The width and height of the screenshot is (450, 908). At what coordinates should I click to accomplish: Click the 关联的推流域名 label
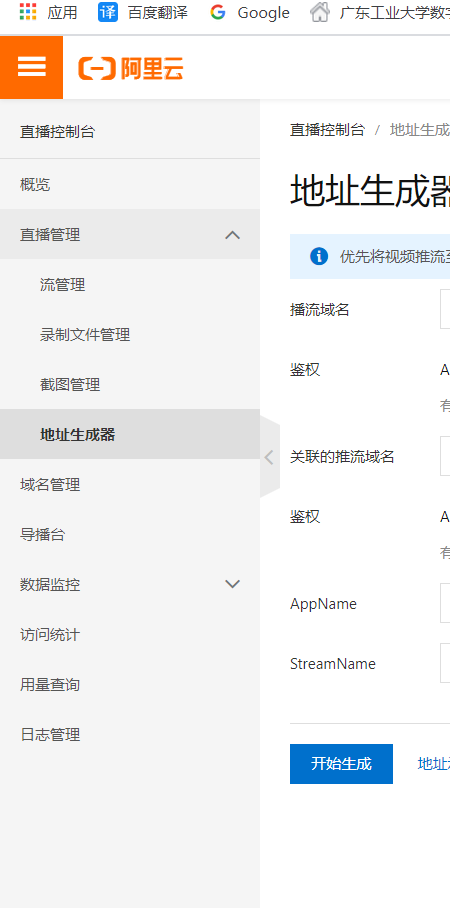coord(342,457)
